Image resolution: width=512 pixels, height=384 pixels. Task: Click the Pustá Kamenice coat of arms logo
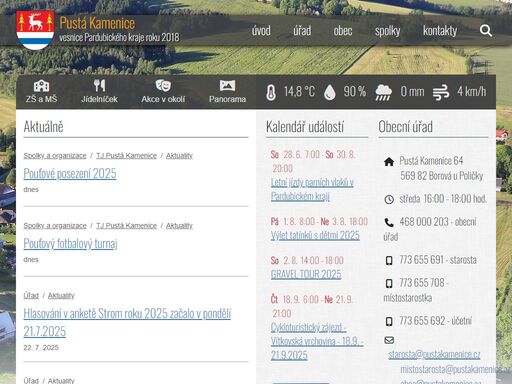(x=35, y=30)
